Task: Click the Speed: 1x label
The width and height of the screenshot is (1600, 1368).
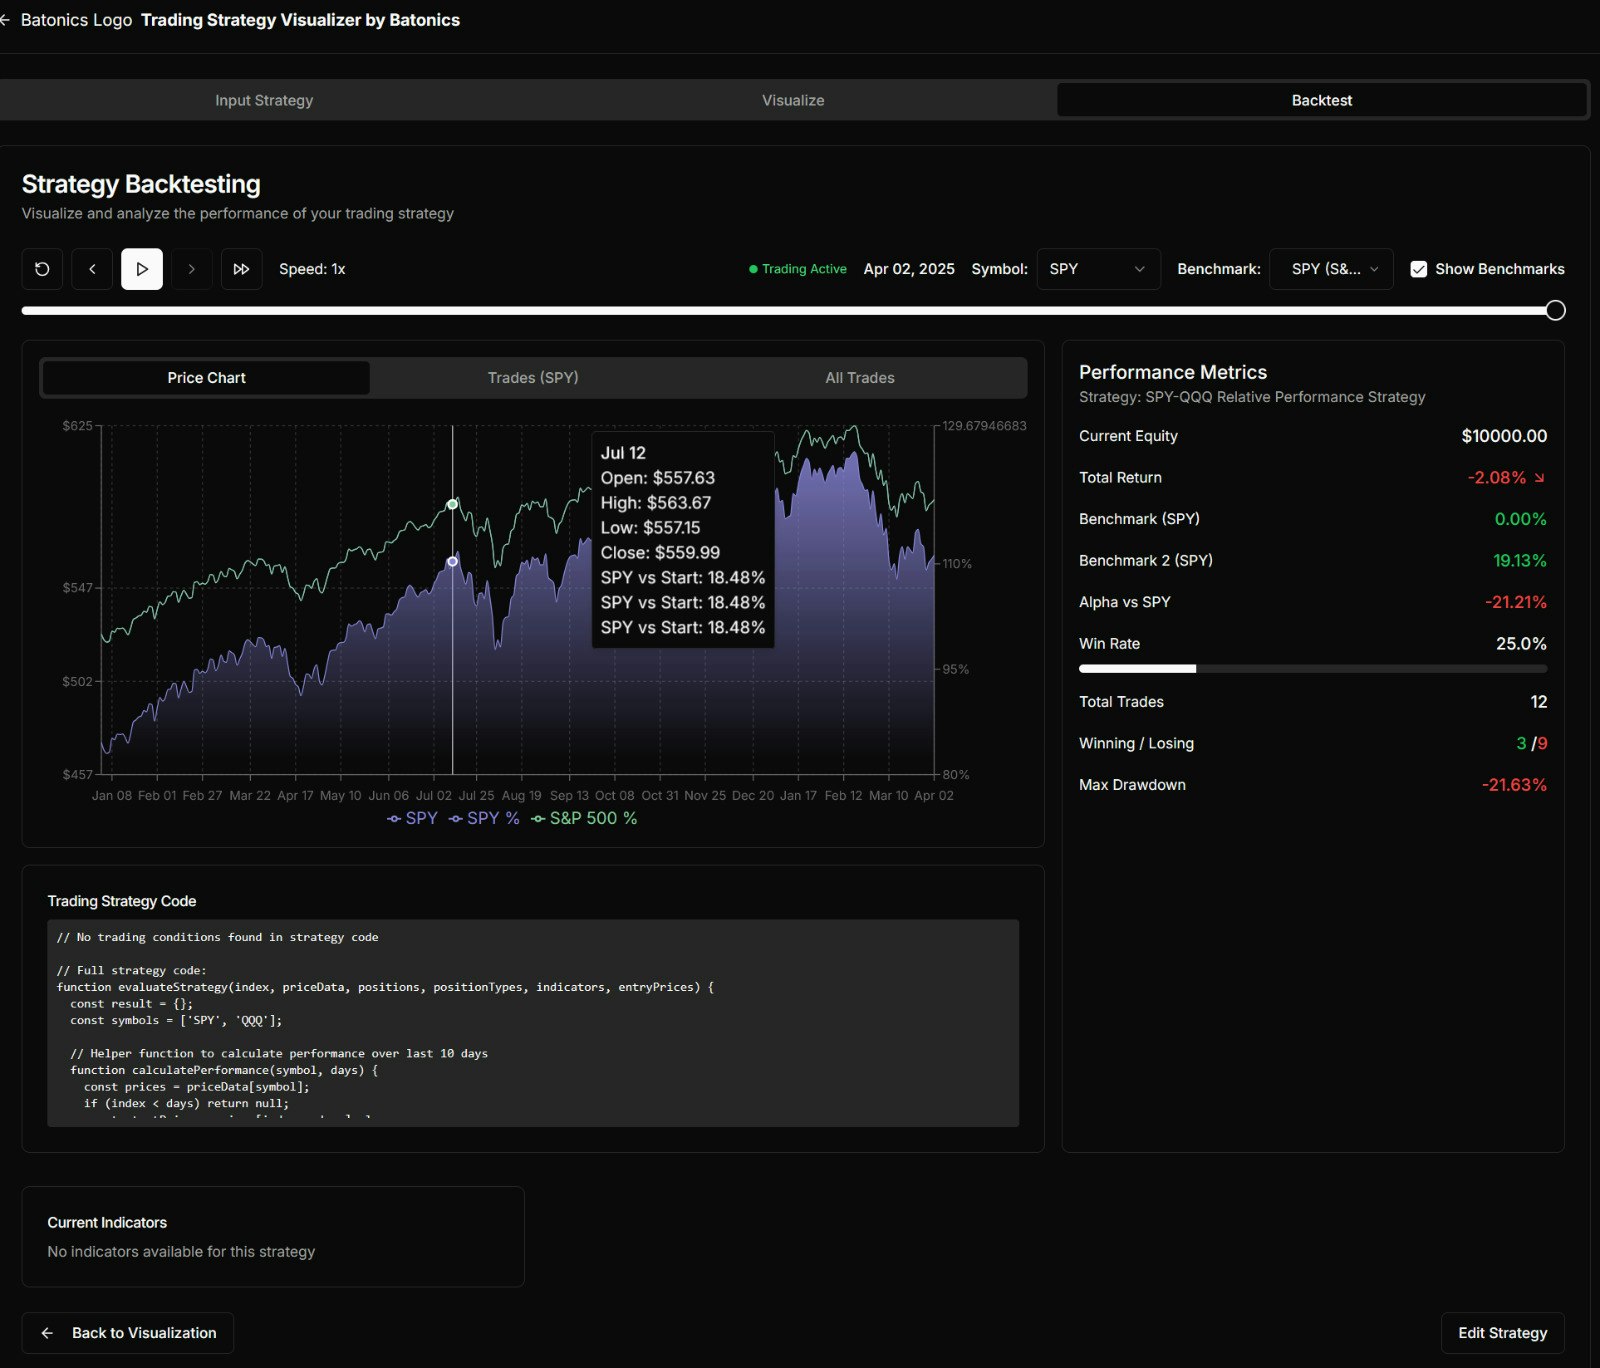Action: pos(312,269)
